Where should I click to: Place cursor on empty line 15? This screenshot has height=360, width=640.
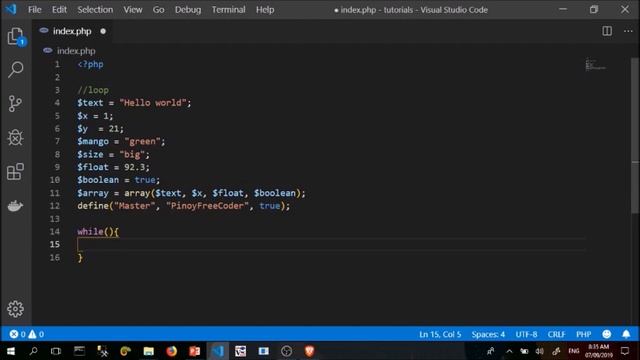pos(331,244)
